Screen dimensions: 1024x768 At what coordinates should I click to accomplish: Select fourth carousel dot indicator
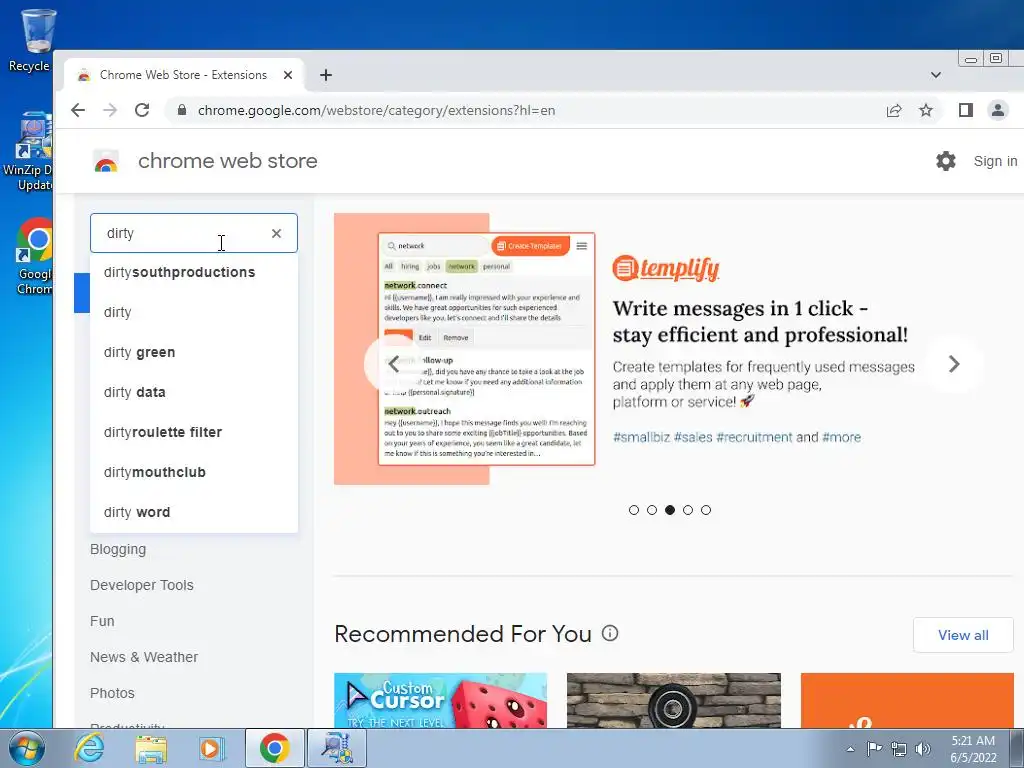(688, 510)
